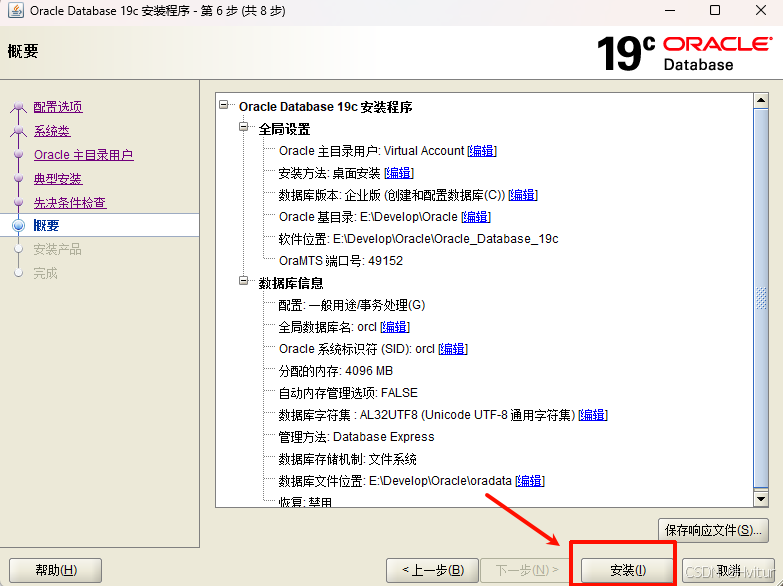Click the scrollbar down arrow in summary pane

(761, 499)
